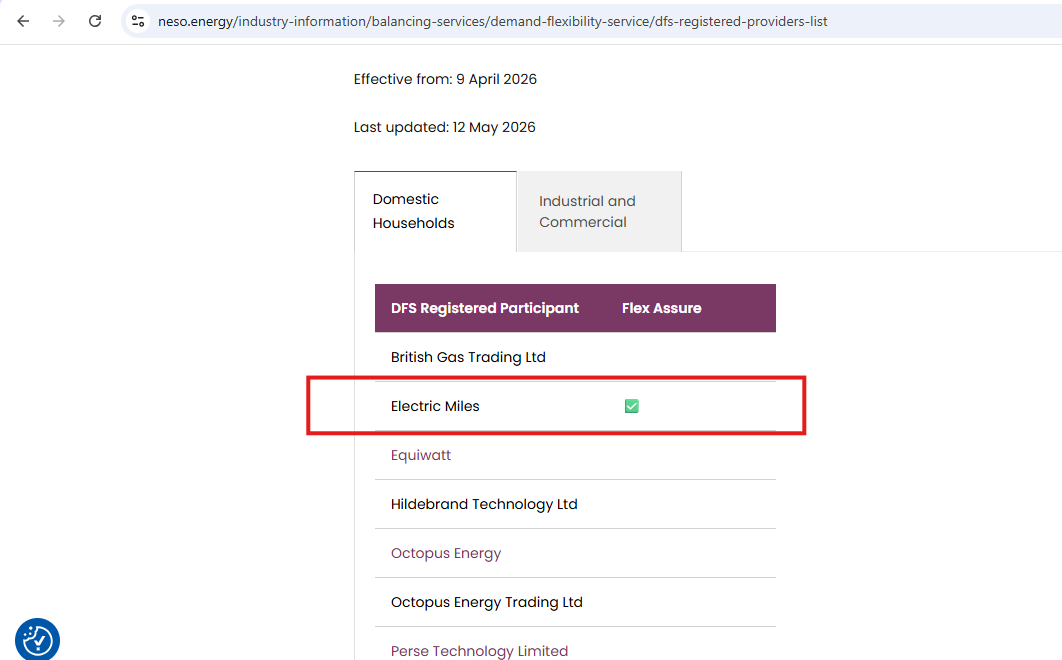Click the 'Last updated: 12 May 2026' text
The width and height of the screenshot is (1062, 660).
tap(444, 127)
